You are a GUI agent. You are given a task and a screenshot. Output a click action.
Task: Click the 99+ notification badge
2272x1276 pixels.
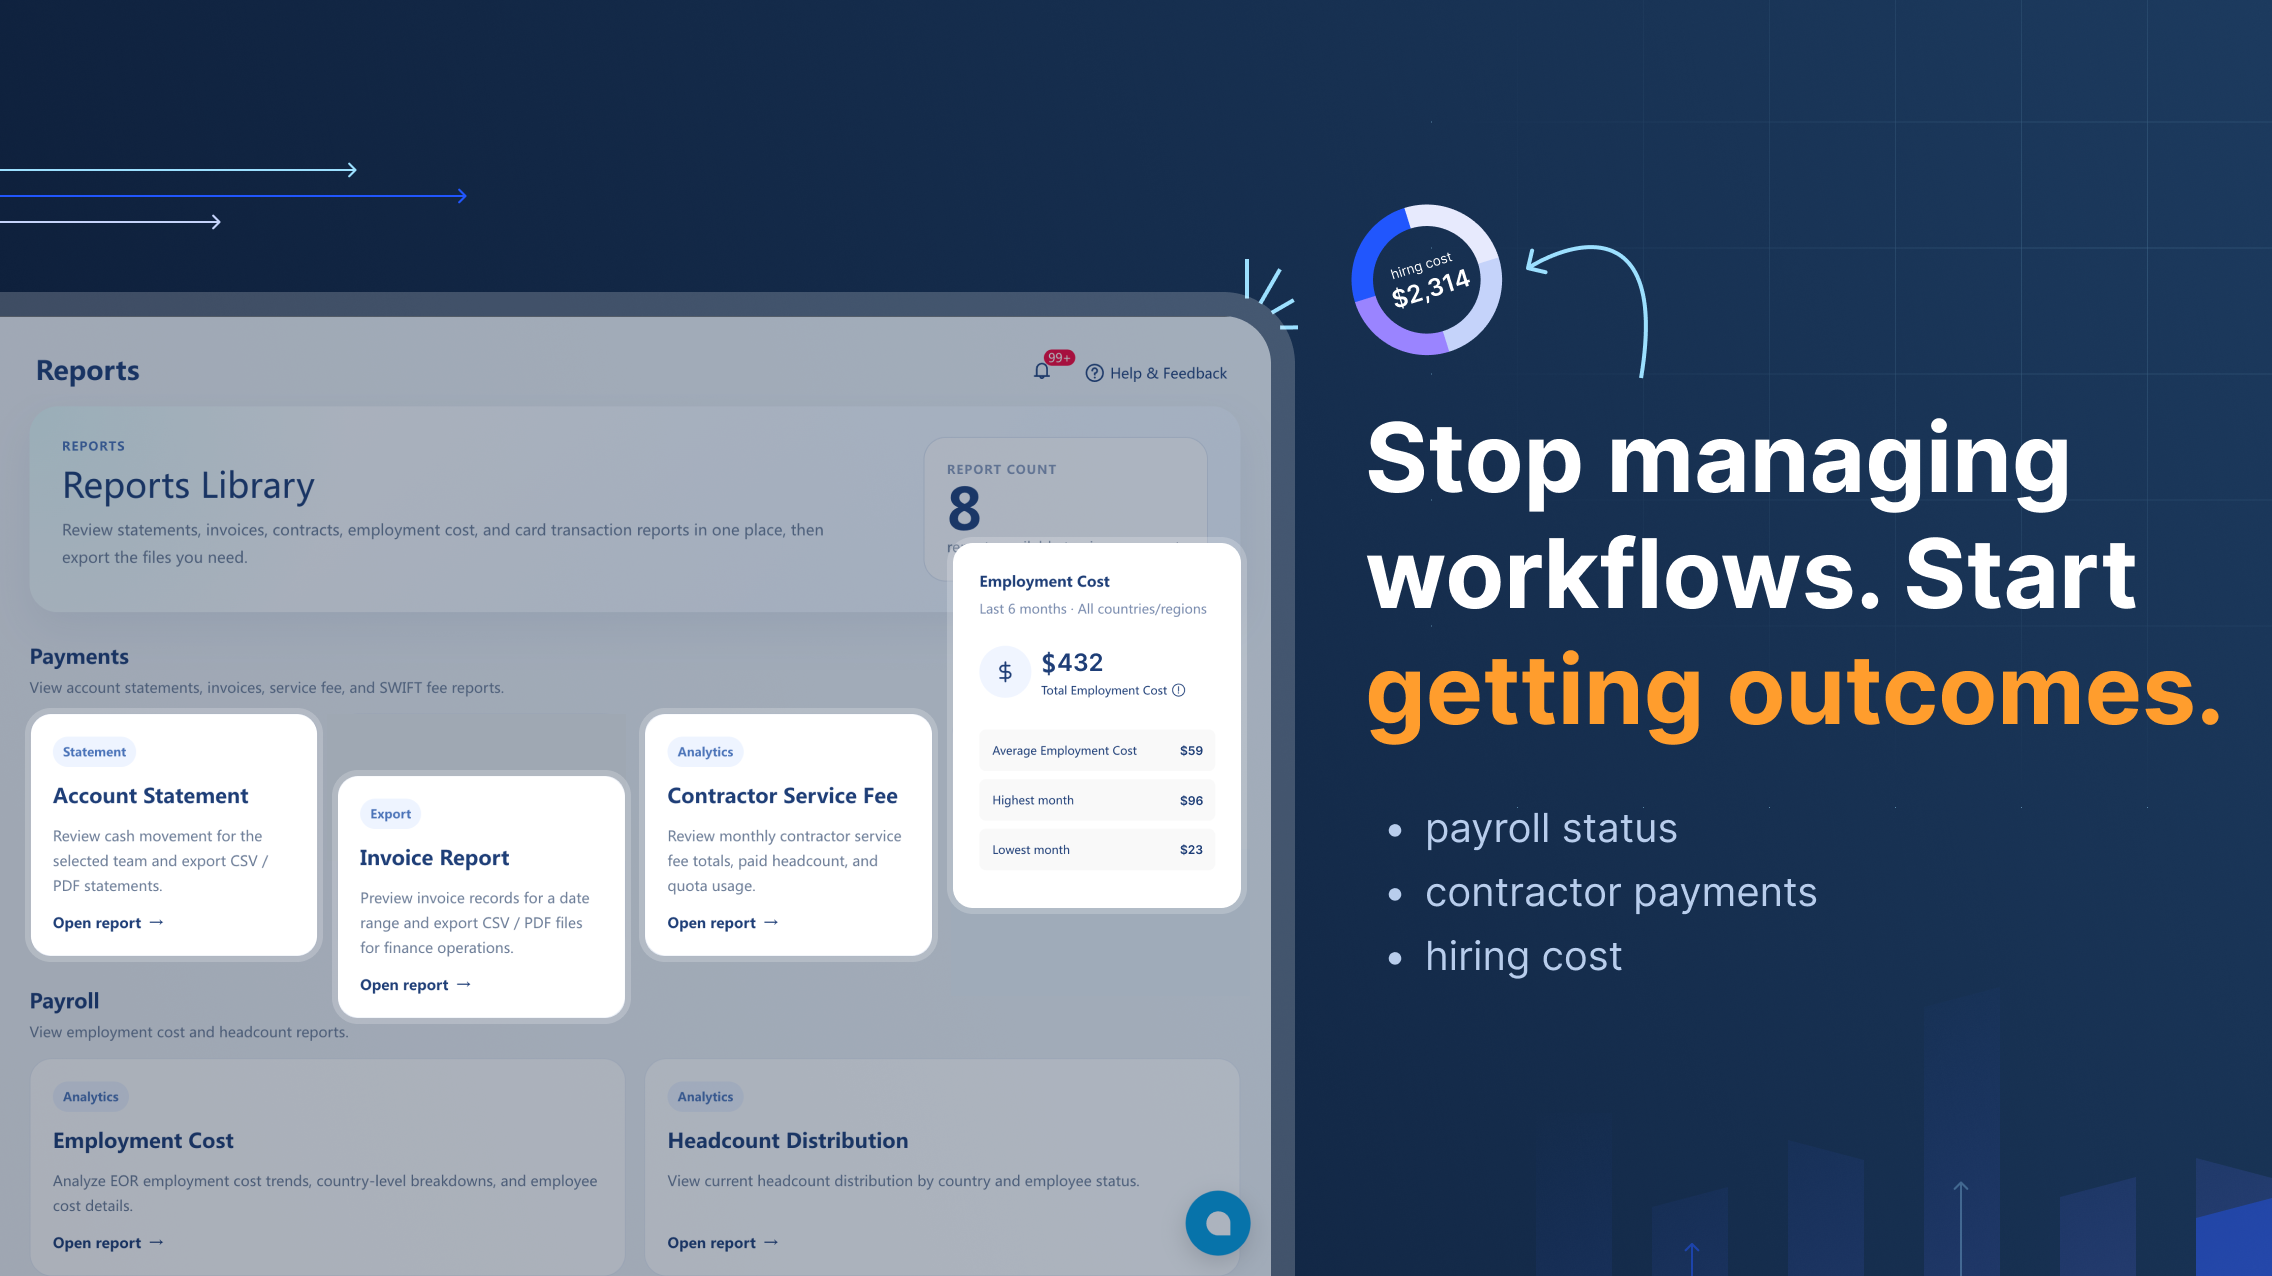click(1059, 357)
